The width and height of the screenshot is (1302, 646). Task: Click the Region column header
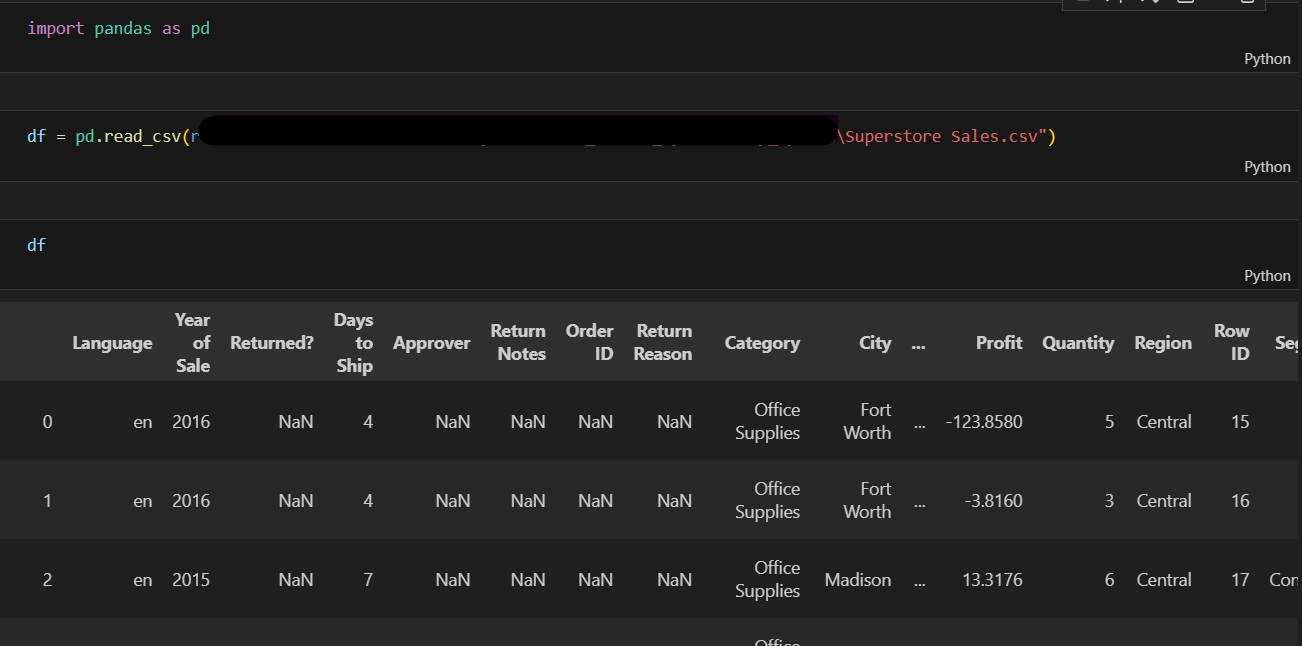click(1163, 343)
